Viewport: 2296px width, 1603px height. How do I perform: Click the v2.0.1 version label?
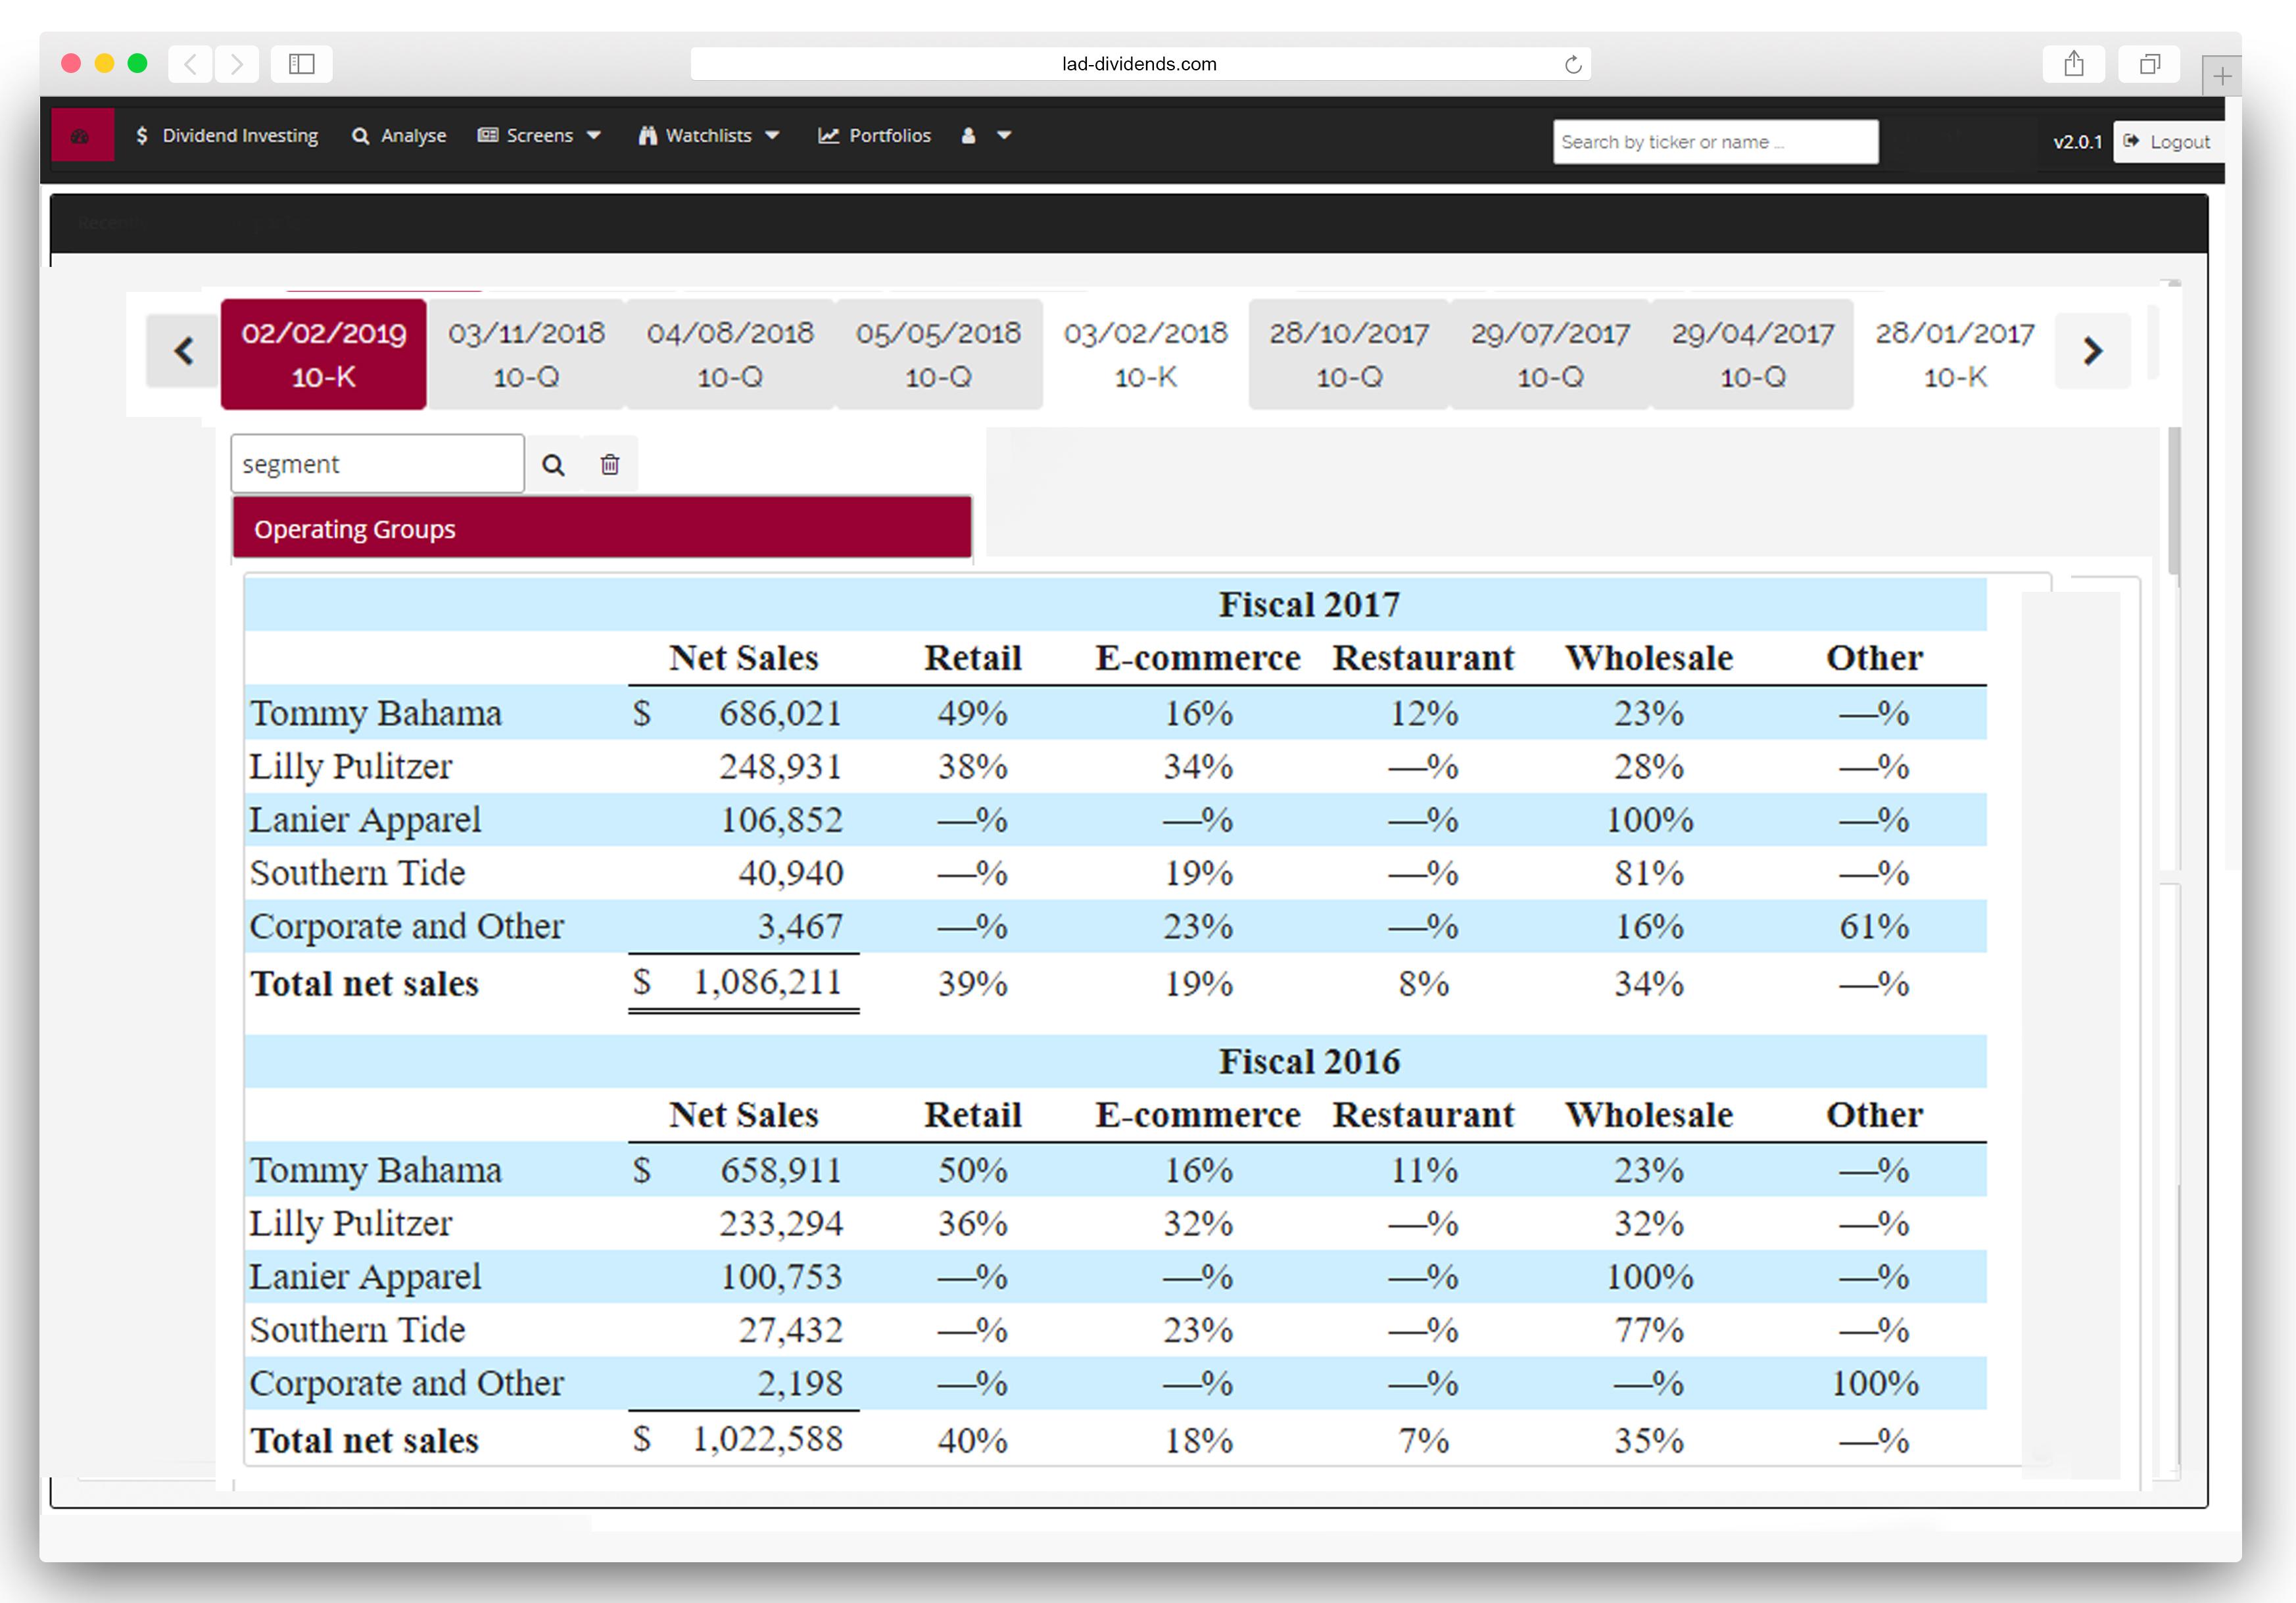pyautogui.click(x=2077, y=142)
